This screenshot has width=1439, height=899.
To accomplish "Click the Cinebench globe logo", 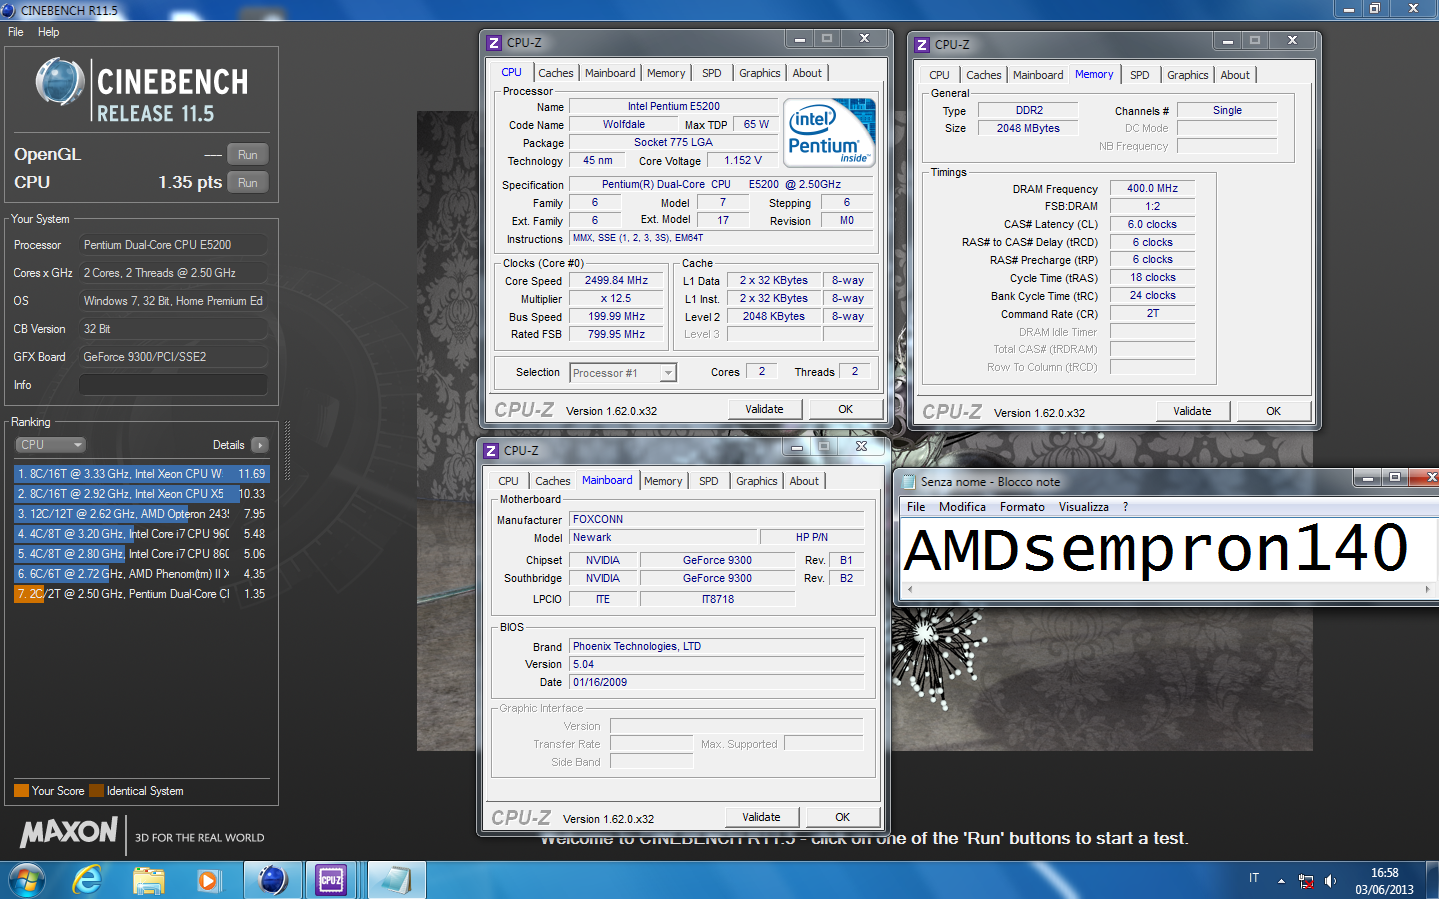I will pyautogui.click(x=61, y=82).
